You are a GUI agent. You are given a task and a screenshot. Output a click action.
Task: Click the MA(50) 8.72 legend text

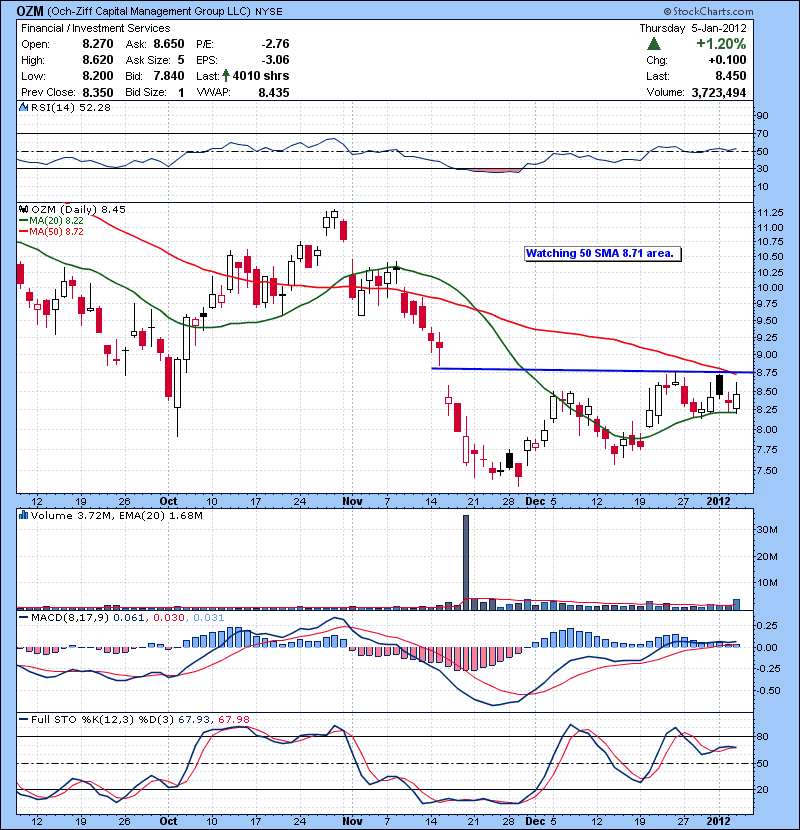[57, 231]
